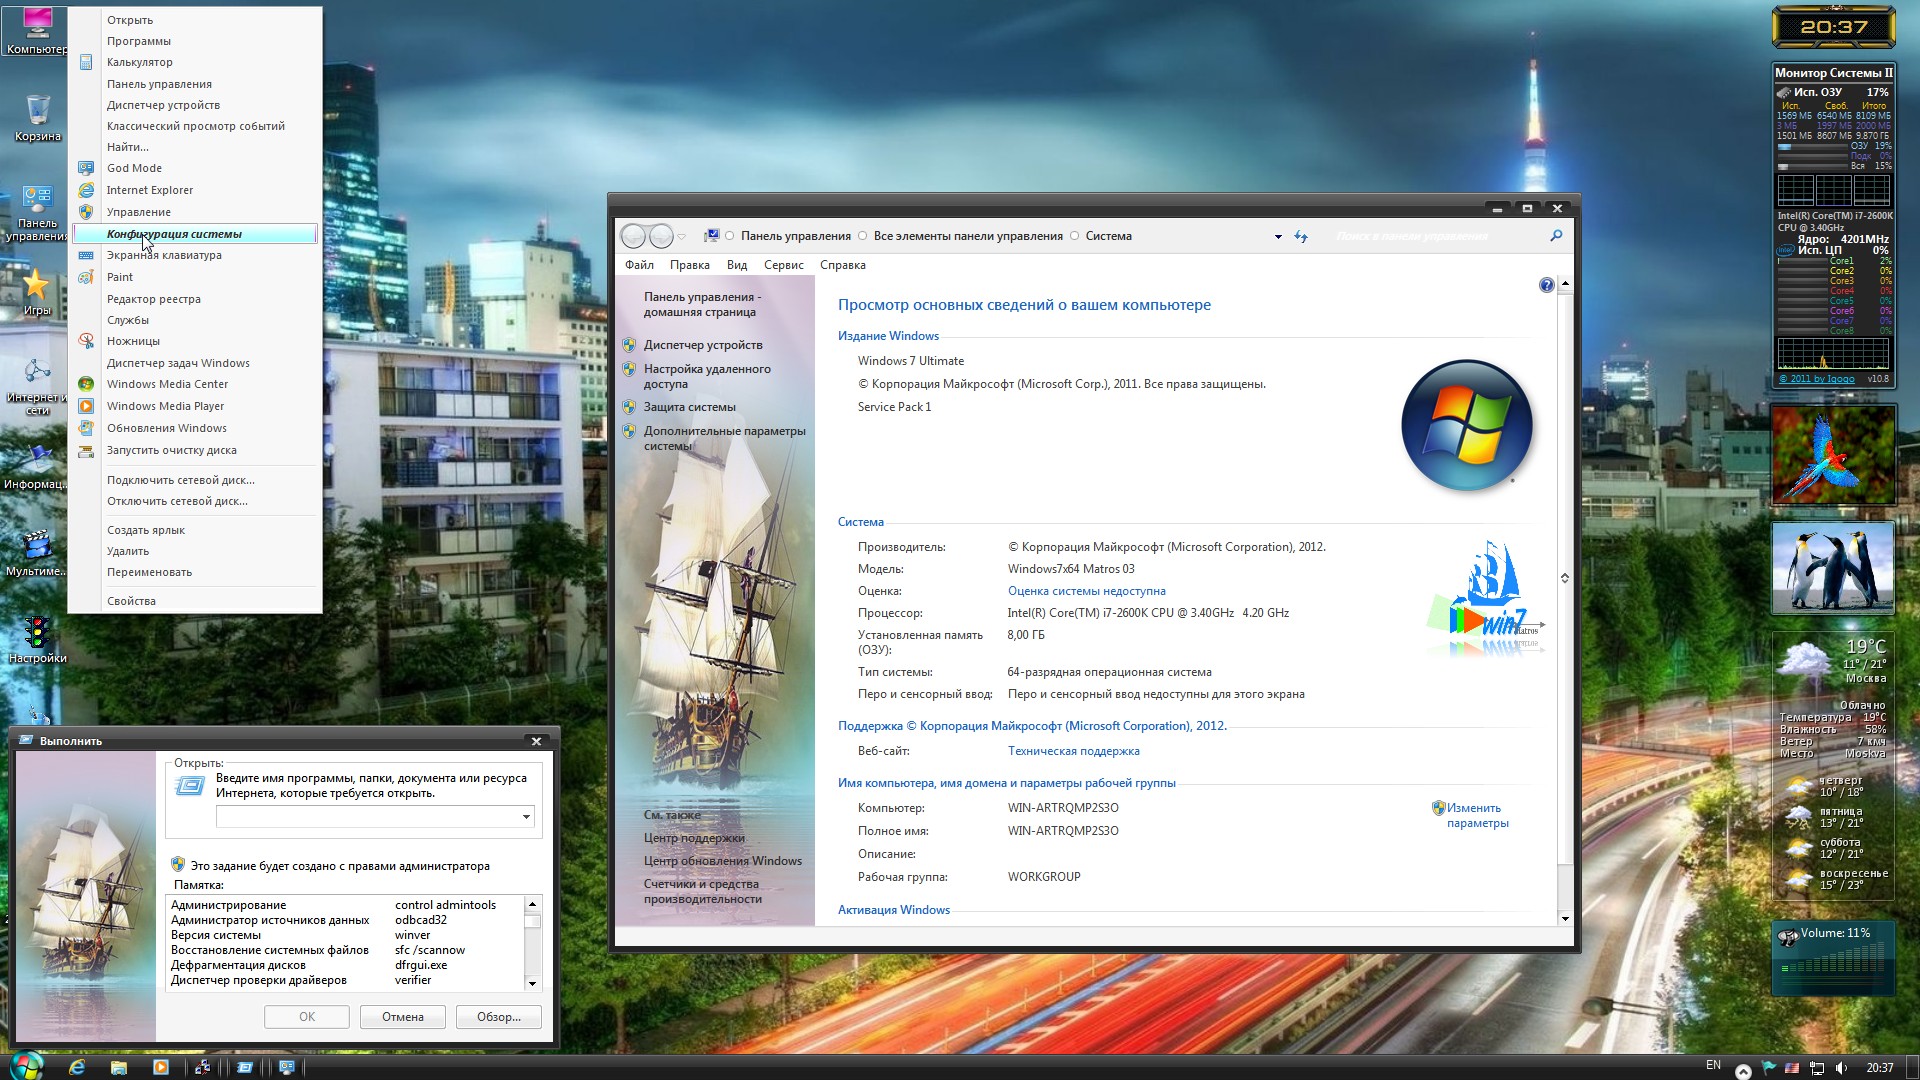
Task: Click the Run dialog Открыть input field
Action: coord(367,817)
